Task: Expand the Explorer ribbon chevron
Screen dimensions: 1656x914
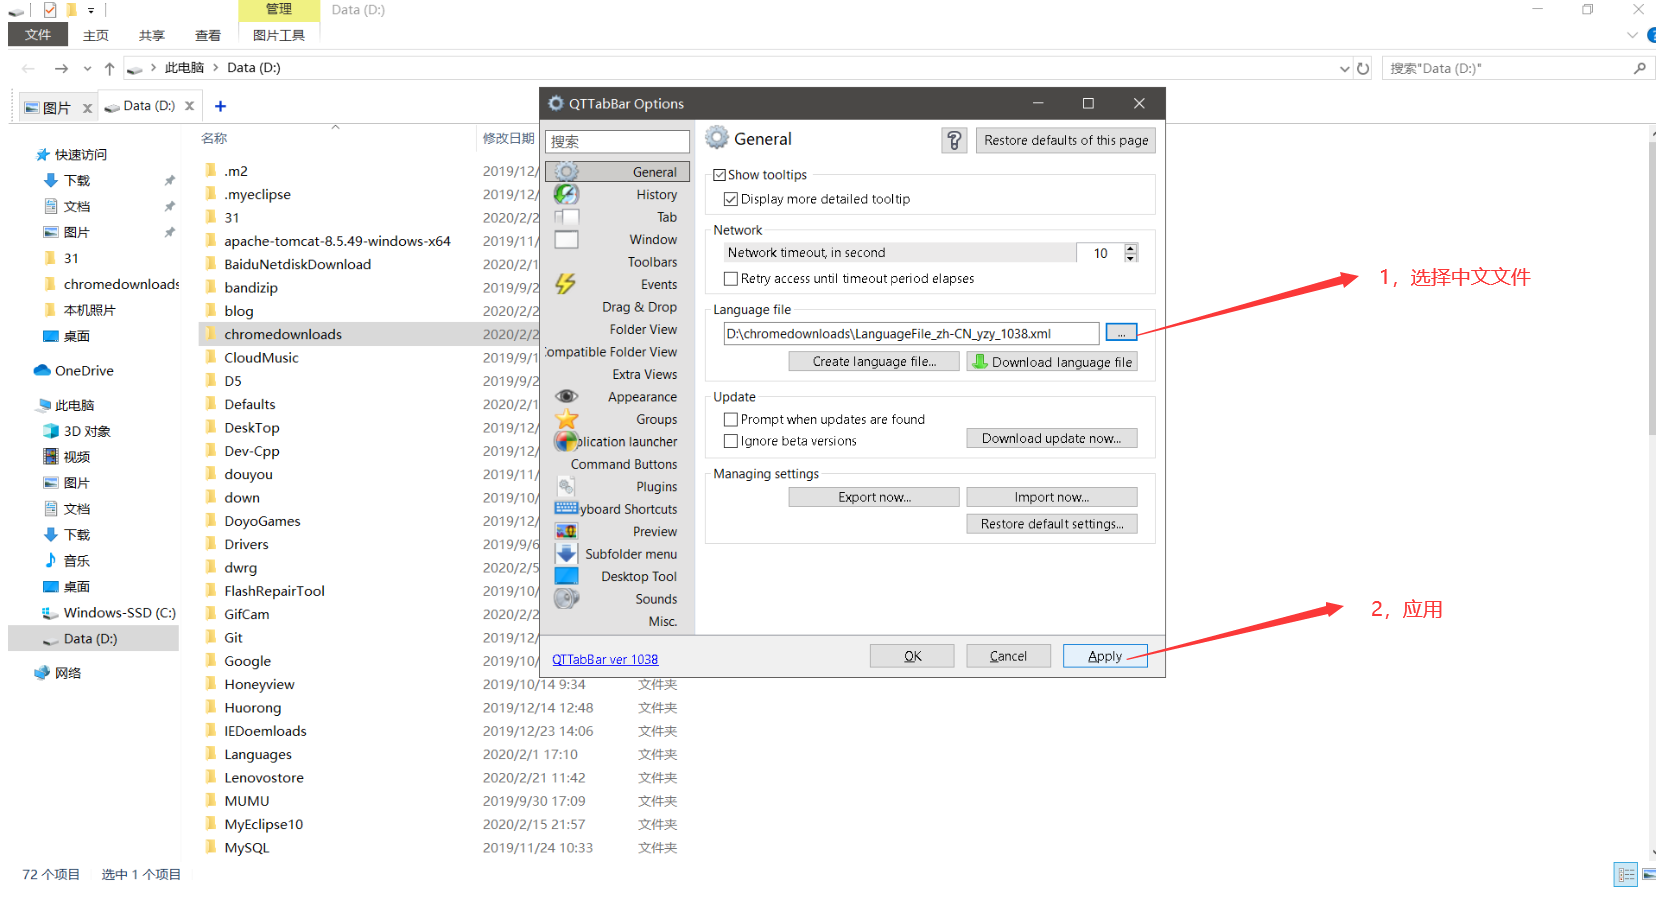Action: click(1632, 35)
